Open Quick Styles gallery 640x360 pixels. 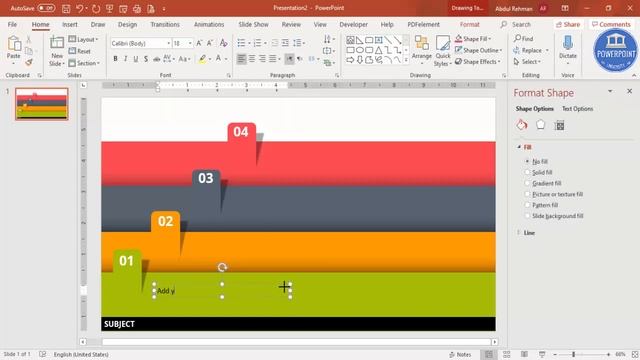click(x=442, y=51)
